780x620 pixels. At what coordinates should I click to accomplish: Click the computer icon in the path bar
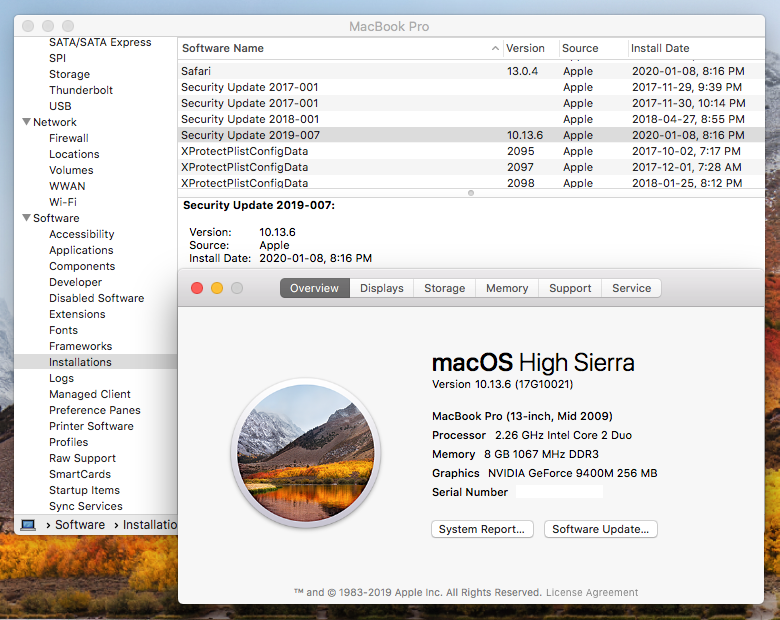pyautogui.click(x=28, y=525)
